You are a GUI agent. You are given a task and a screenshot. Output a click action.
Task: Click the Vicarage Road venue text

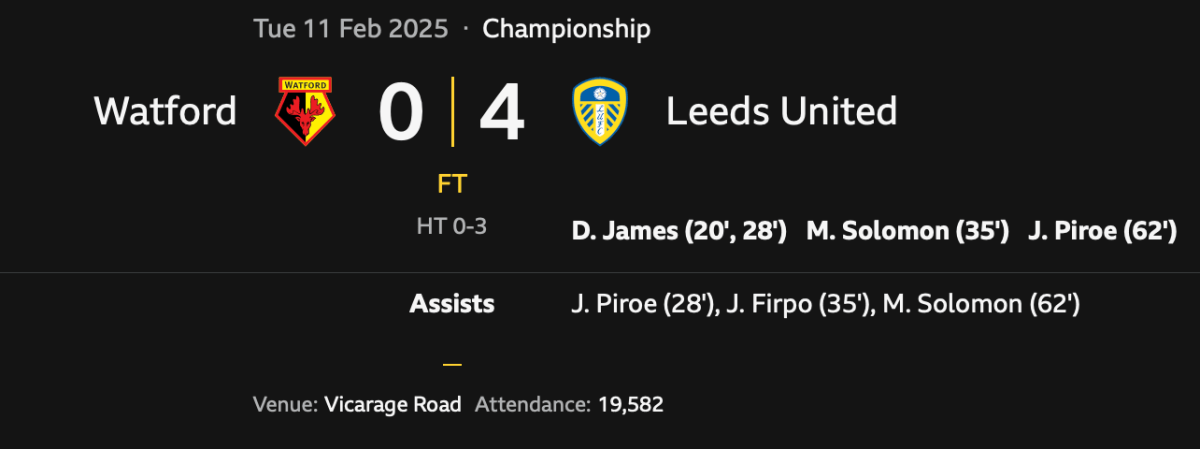(x=393, y=405)
